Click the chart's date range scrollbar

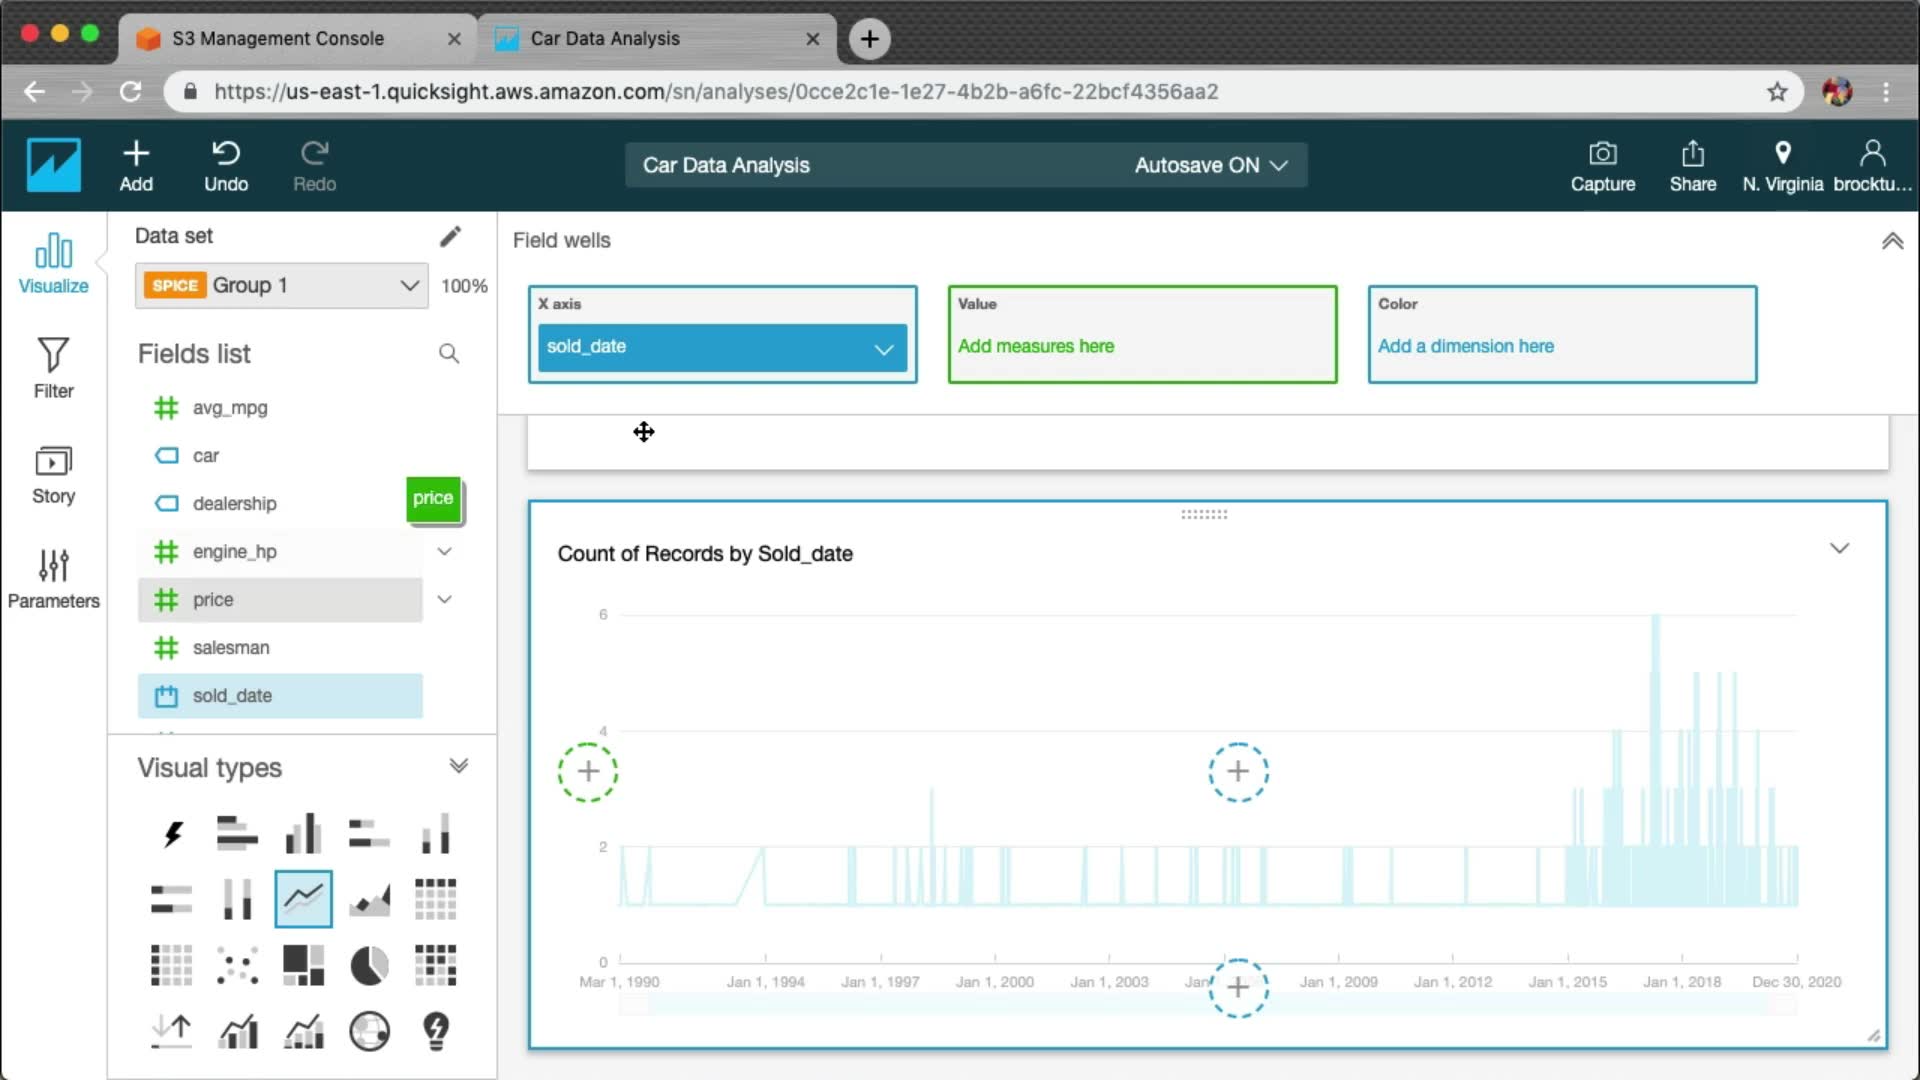point(900,1004)
